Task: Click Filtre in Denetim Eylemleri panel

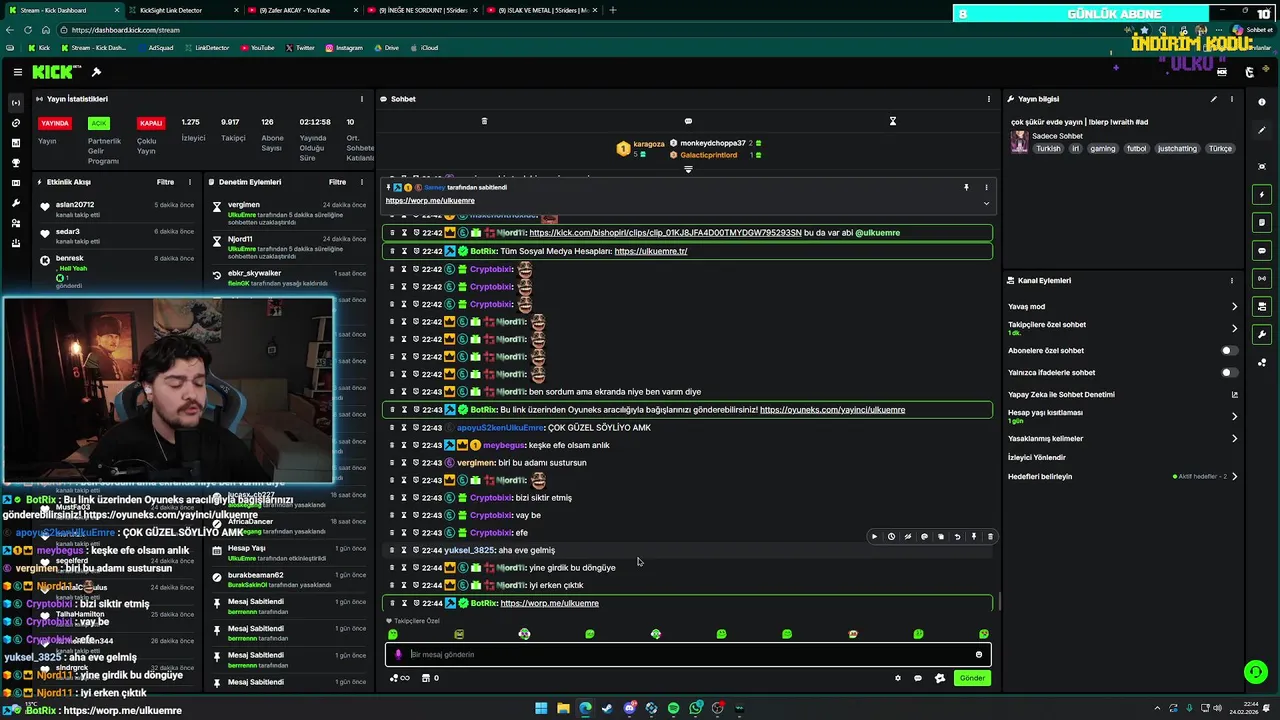Action: [x=338, y=182]
